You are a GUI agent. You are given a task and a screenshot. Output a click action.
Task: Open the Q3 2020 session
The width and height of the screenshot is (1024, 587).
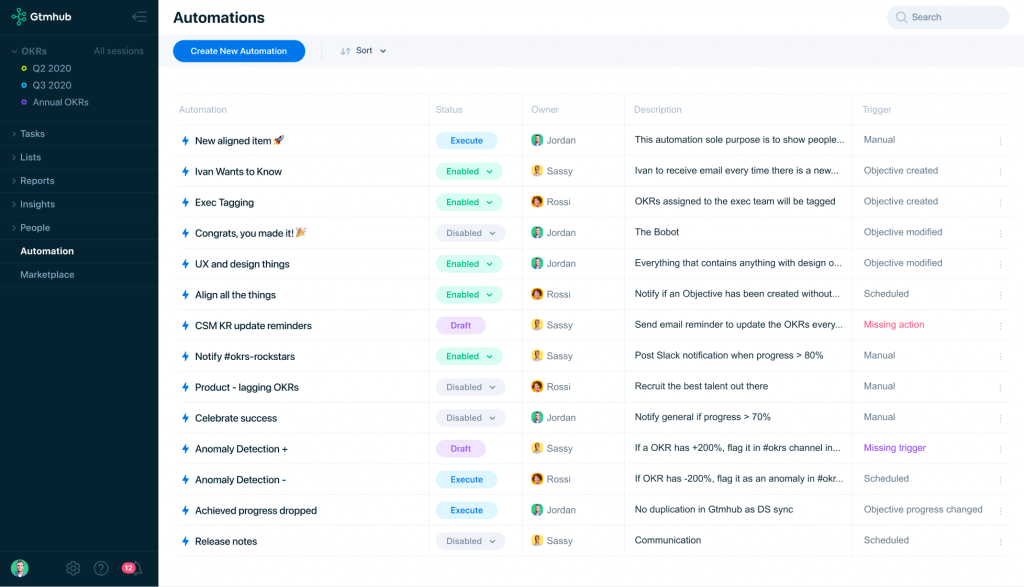pos(52,86)
